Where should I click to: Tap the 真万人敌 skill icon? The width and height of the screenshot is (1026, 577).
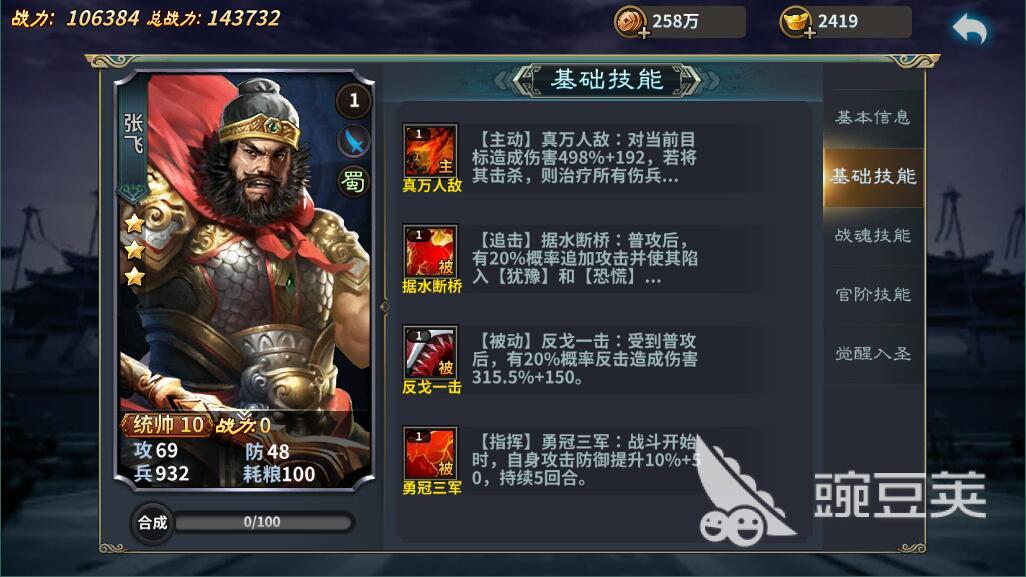click(431, 150)
